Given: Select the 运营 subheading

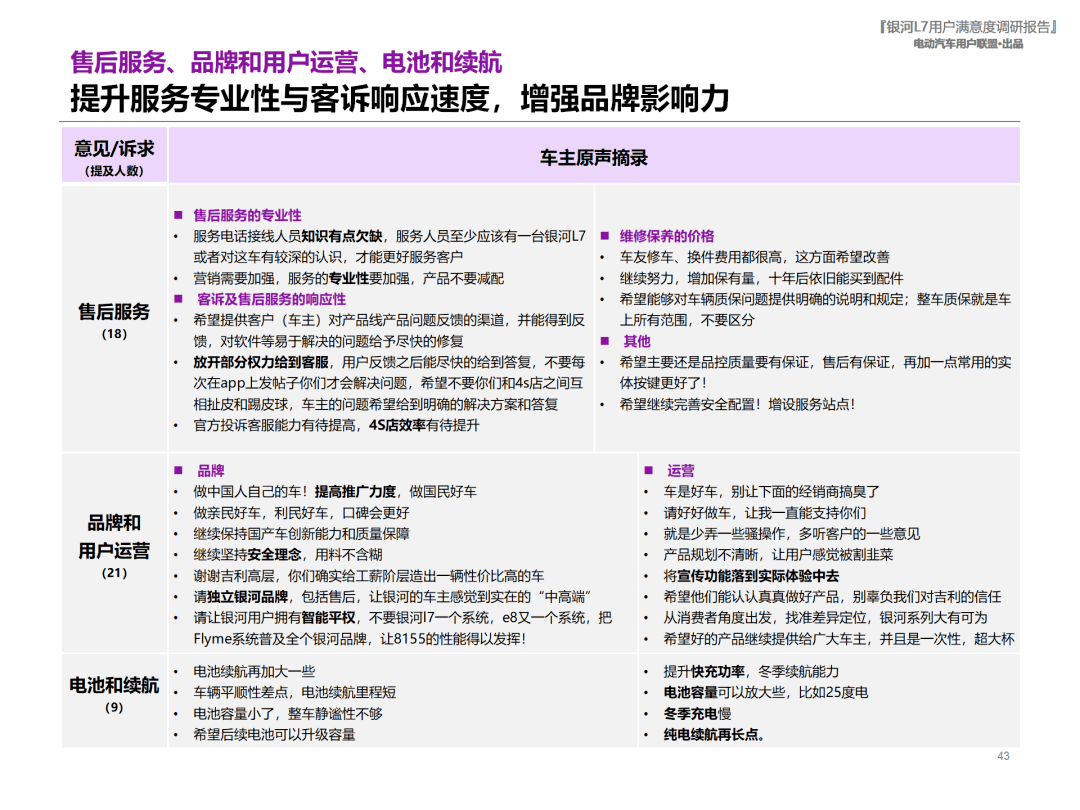Looking at the screenshot, I should pos(681,471).
